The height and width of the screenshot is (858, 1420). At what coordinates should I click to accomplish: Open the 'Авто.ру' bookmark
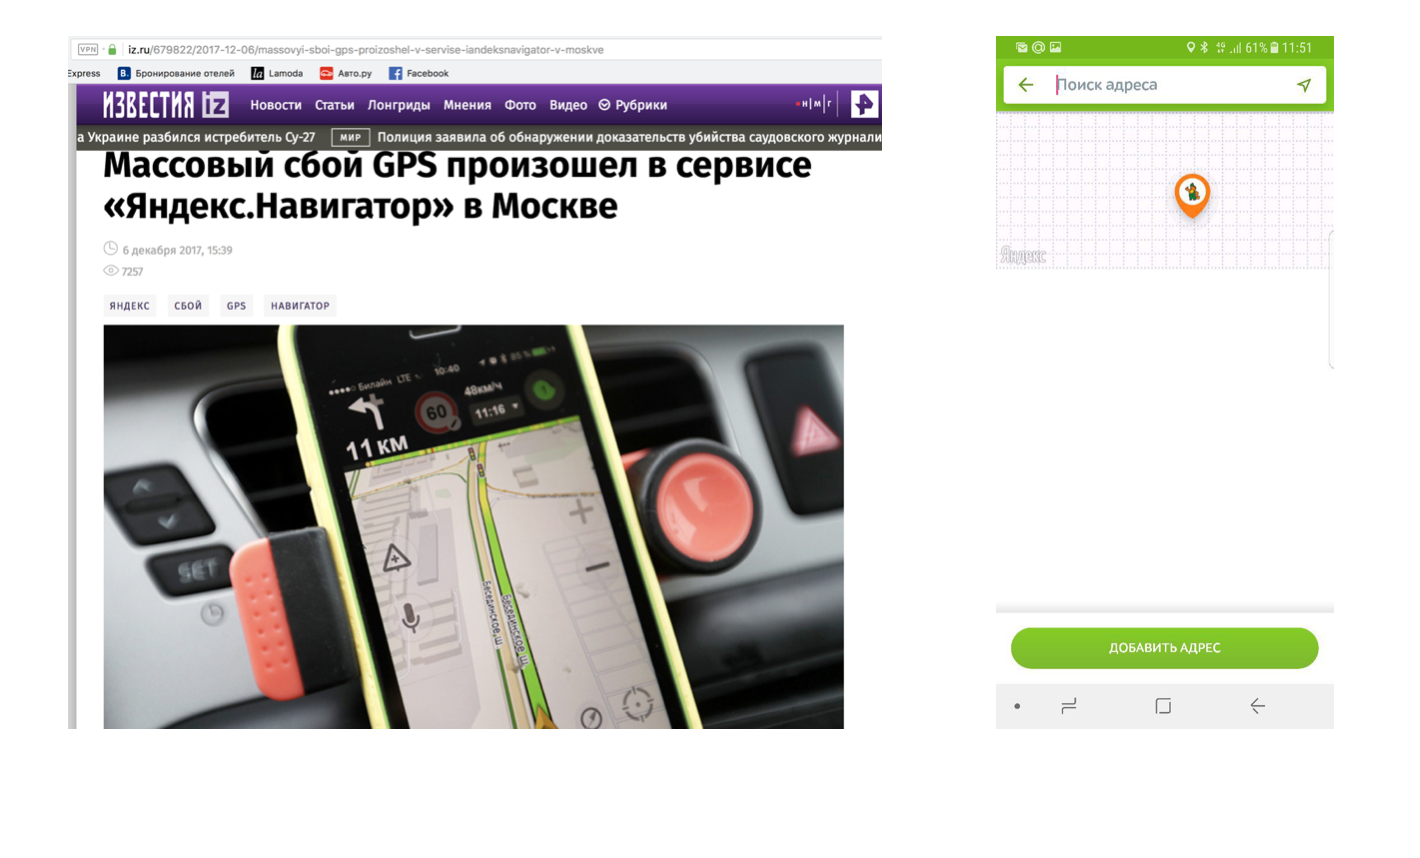346,73
